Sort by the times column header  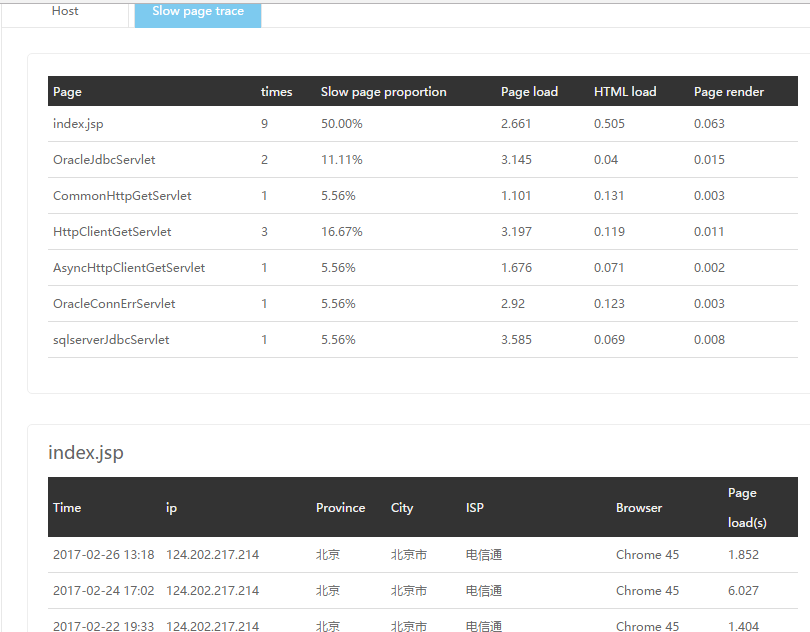276,92
